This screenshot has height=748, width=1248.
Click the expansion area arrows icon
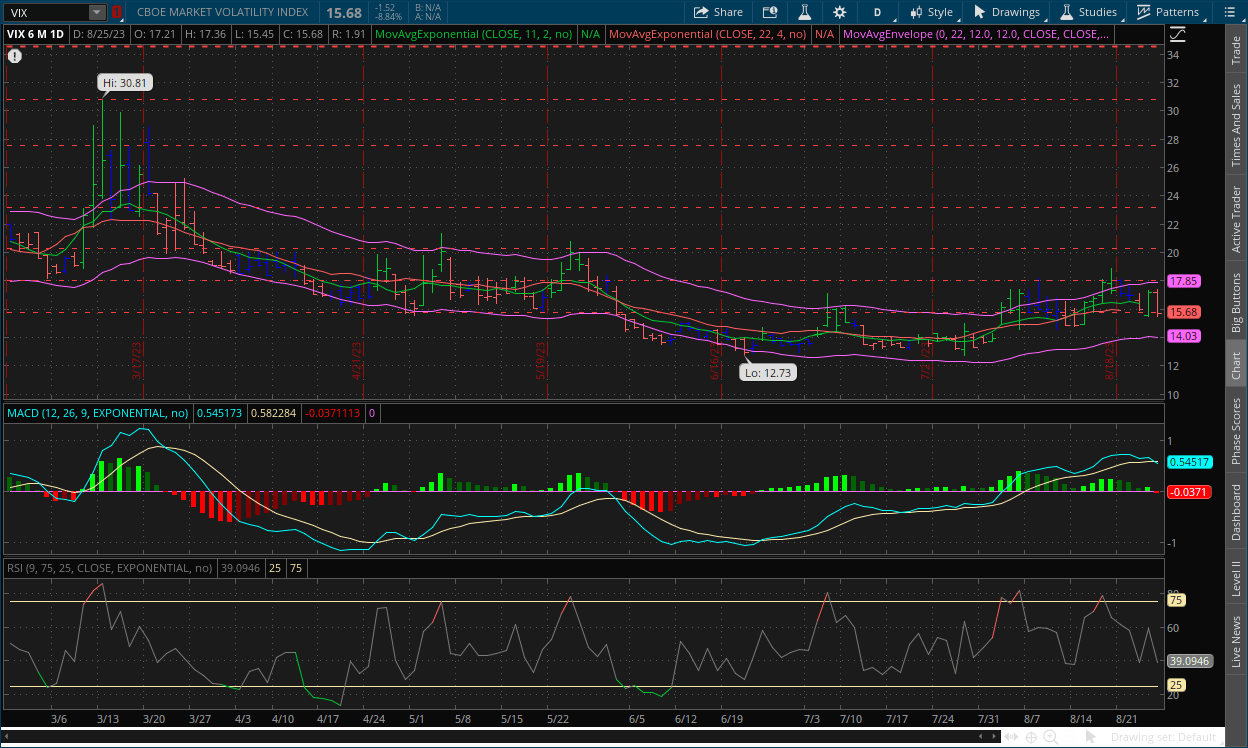click(1012, 738)
